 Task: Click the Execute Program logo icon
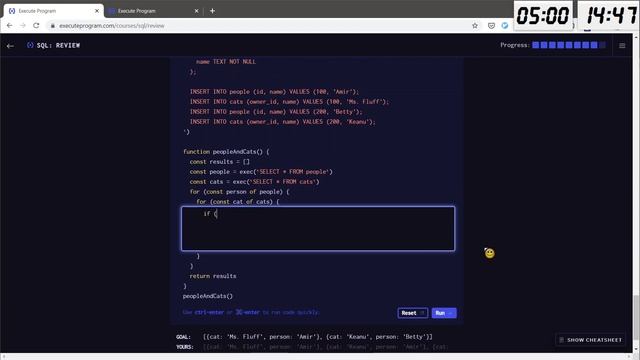(x=30, y=45)
